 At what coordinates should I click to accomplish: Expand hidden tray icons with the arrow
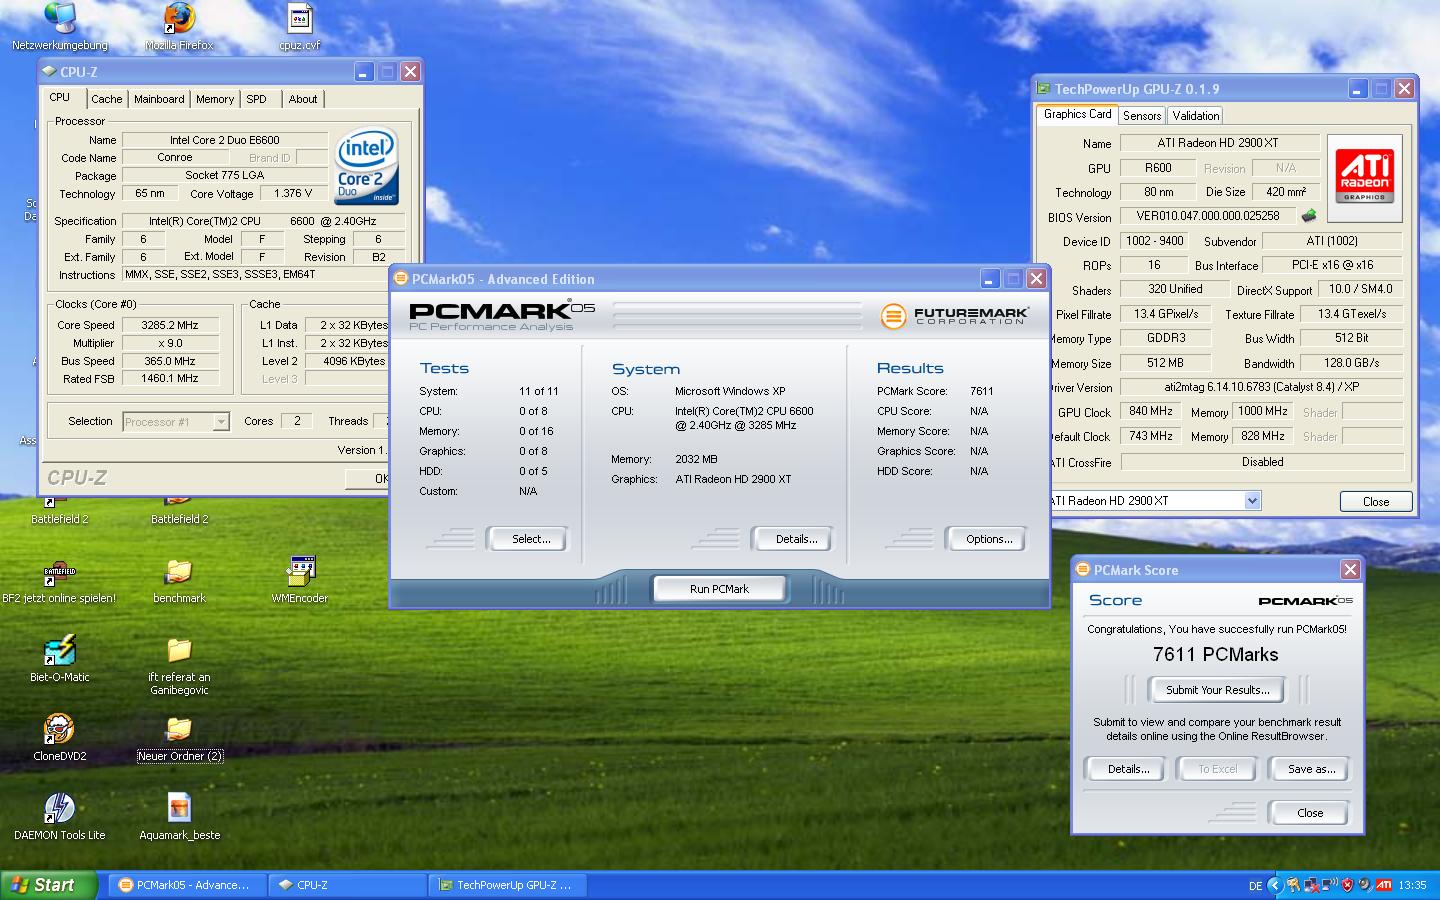1274,885
